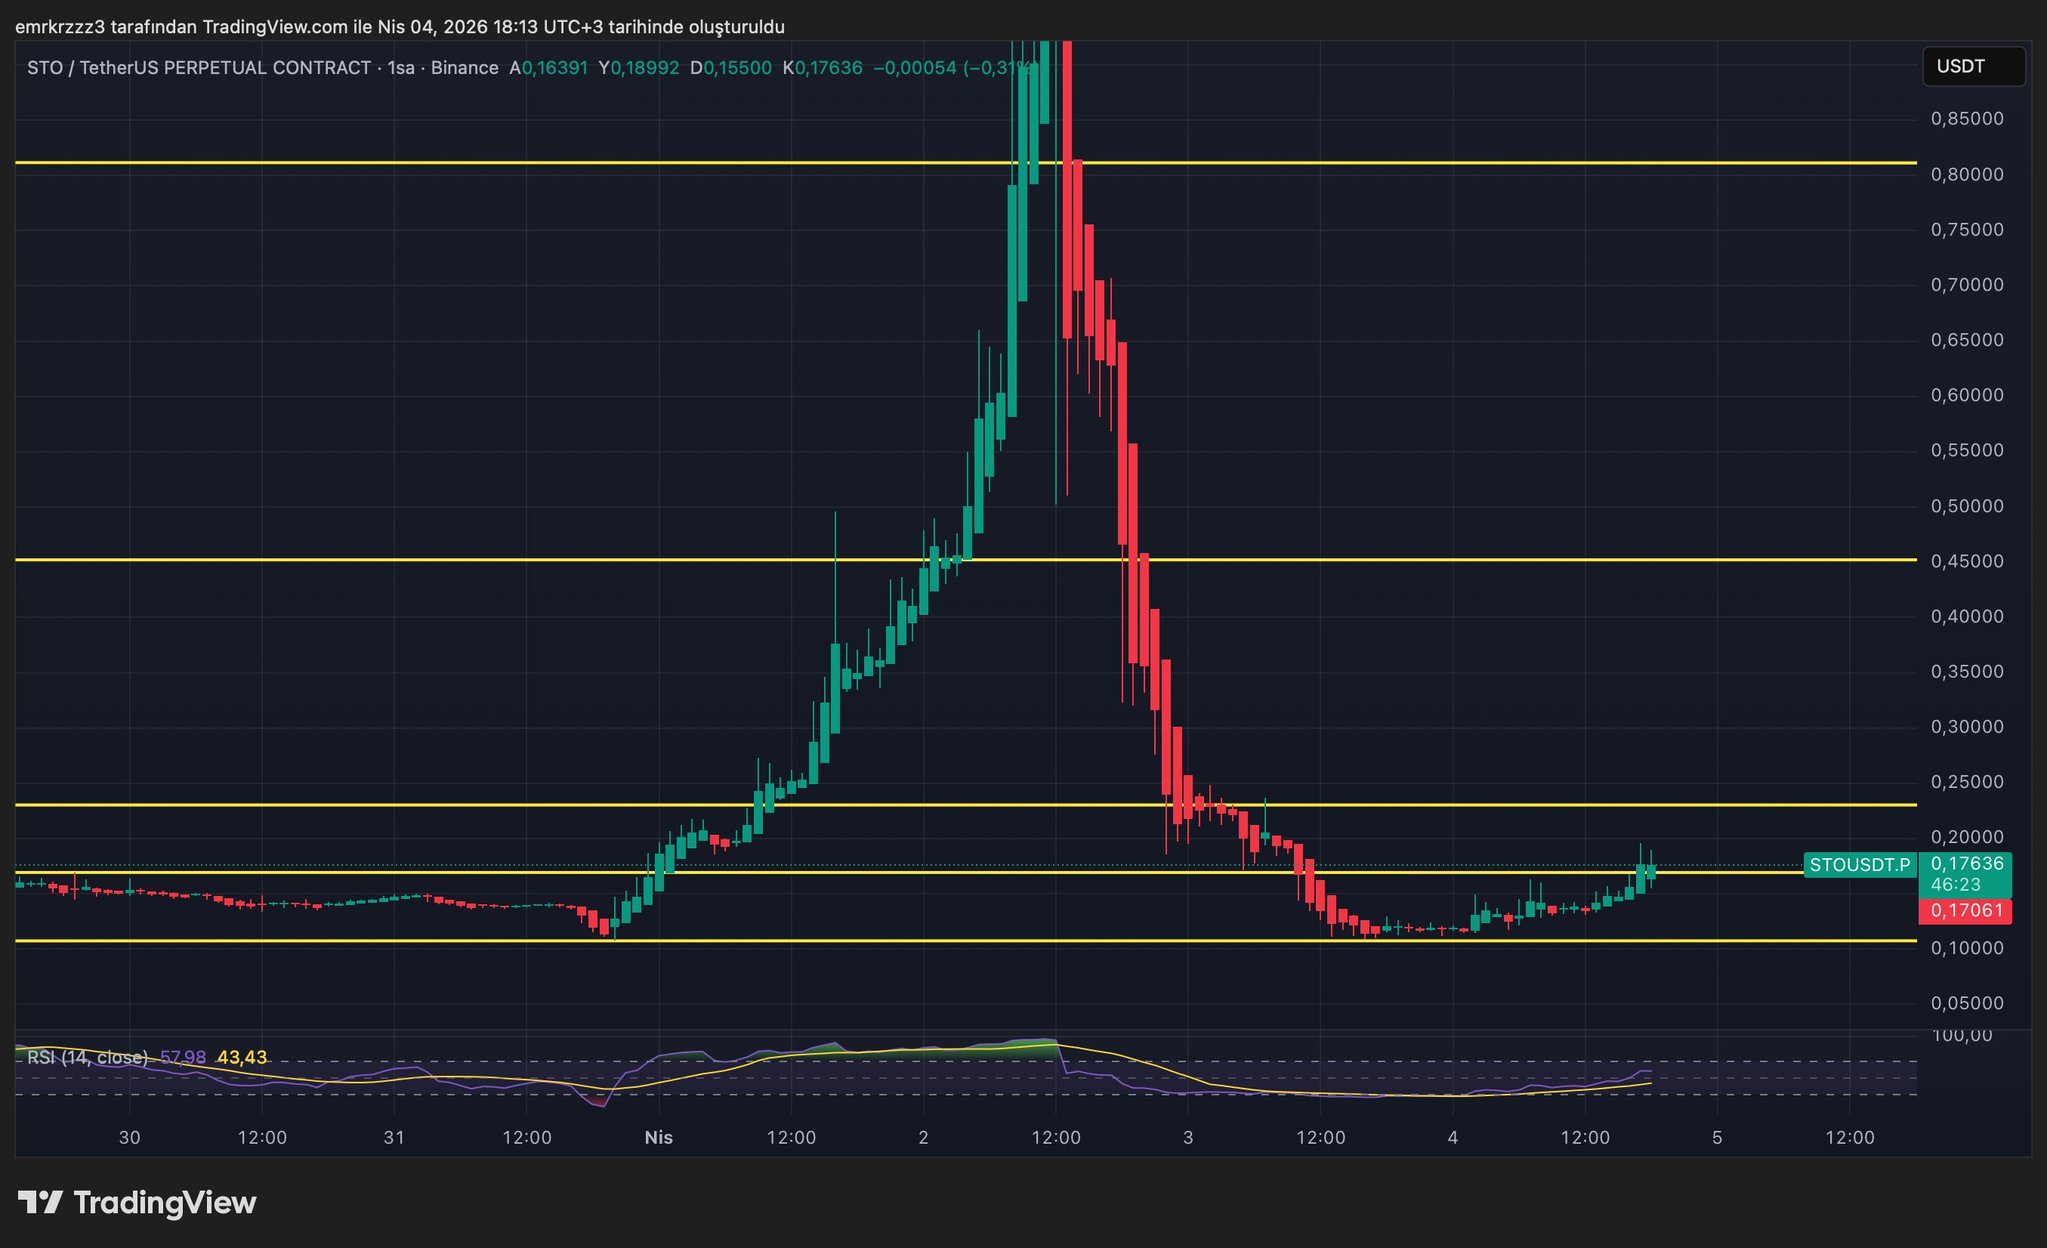Click the purple 57,98 RSI value
This screenshot has width=2047, height=1248.
(x=183, y=1057)
